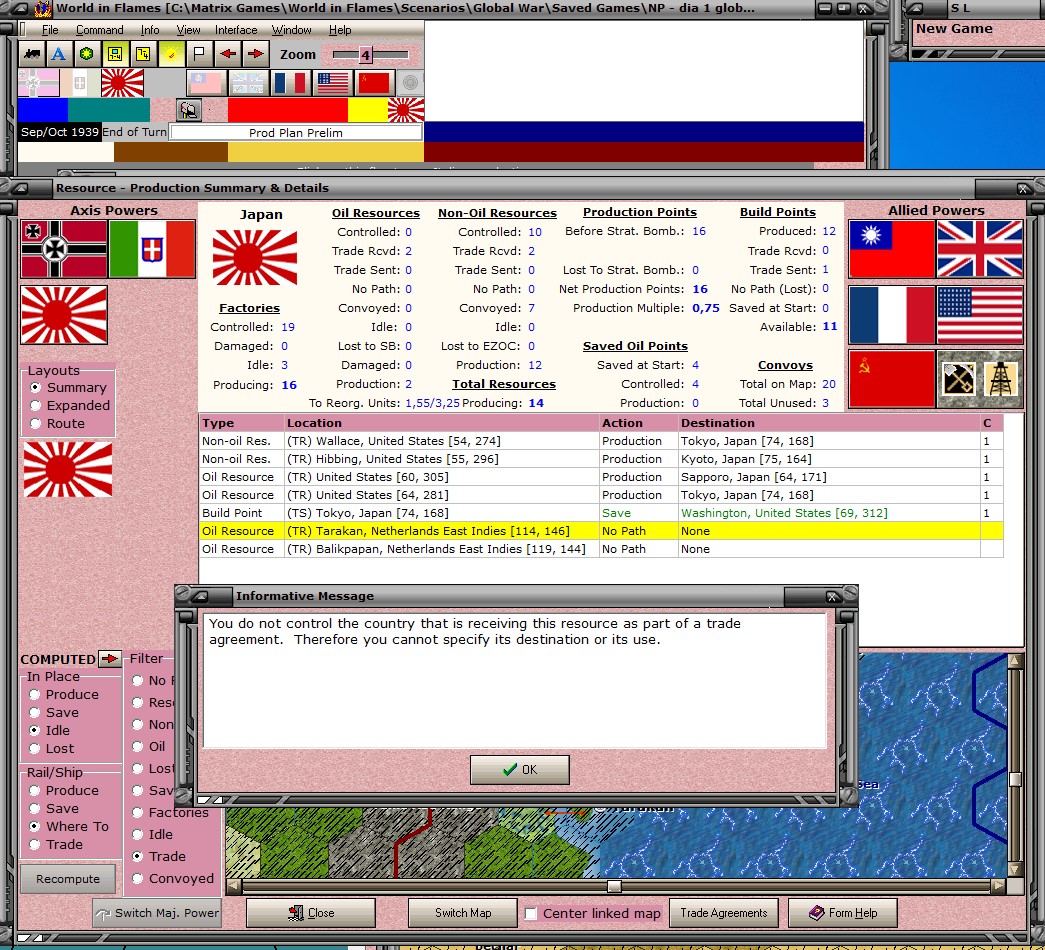Screen dimensions: 1045x950
Task: Select the Convoyed filter option
Action: [173, 878]
